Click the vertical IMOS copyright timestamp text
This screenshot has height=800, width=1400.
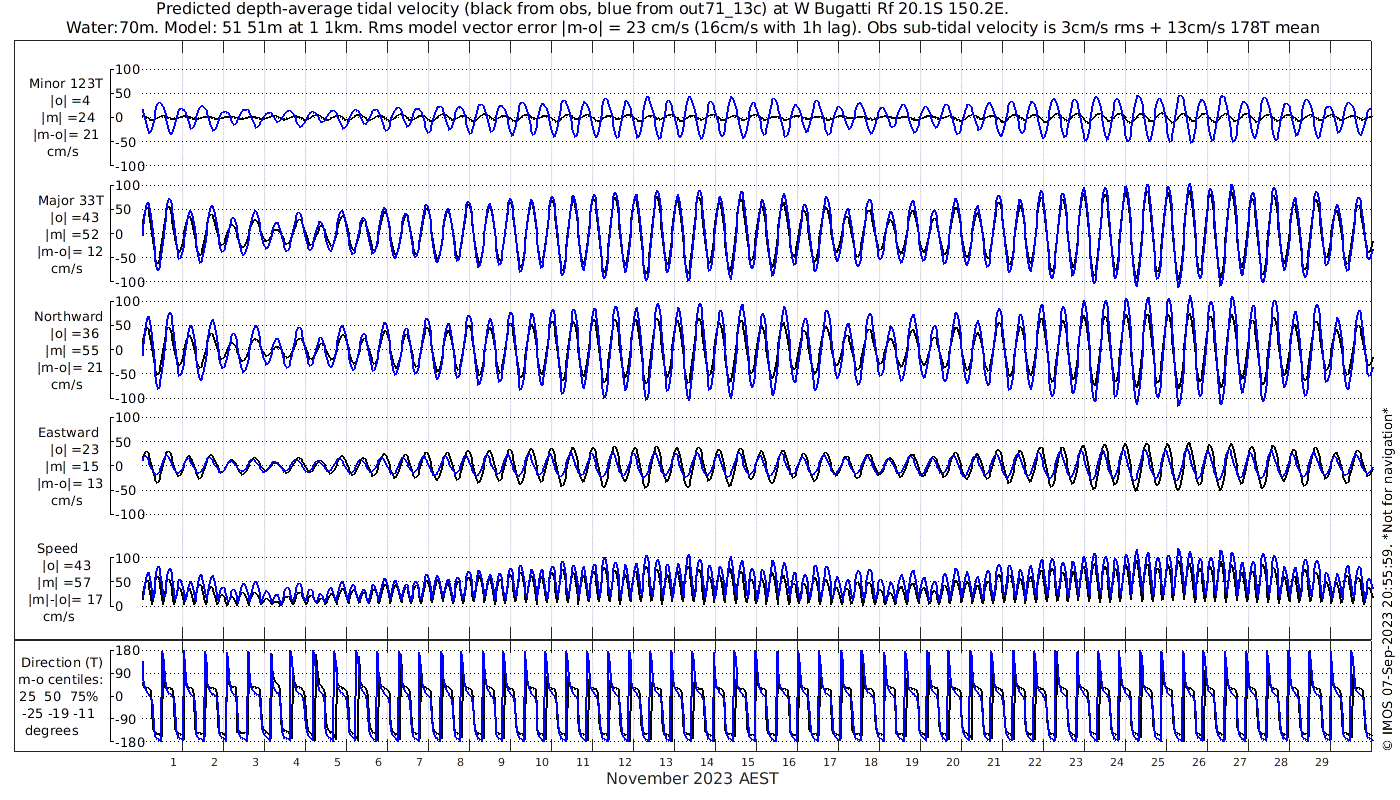[x=1387, y=580]
